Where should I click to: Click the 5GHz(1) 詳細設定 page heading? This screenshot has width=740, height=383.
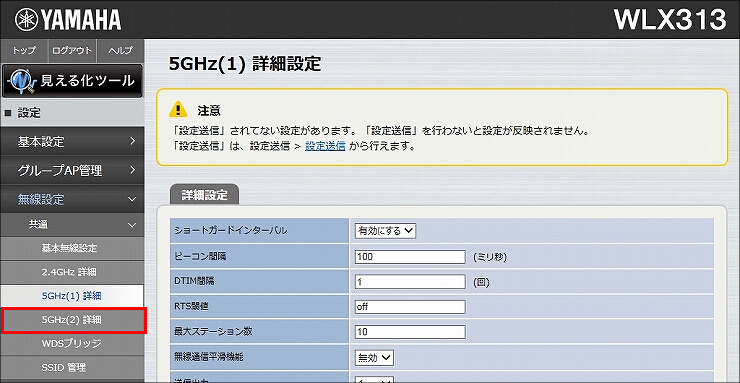click(245, 64)
